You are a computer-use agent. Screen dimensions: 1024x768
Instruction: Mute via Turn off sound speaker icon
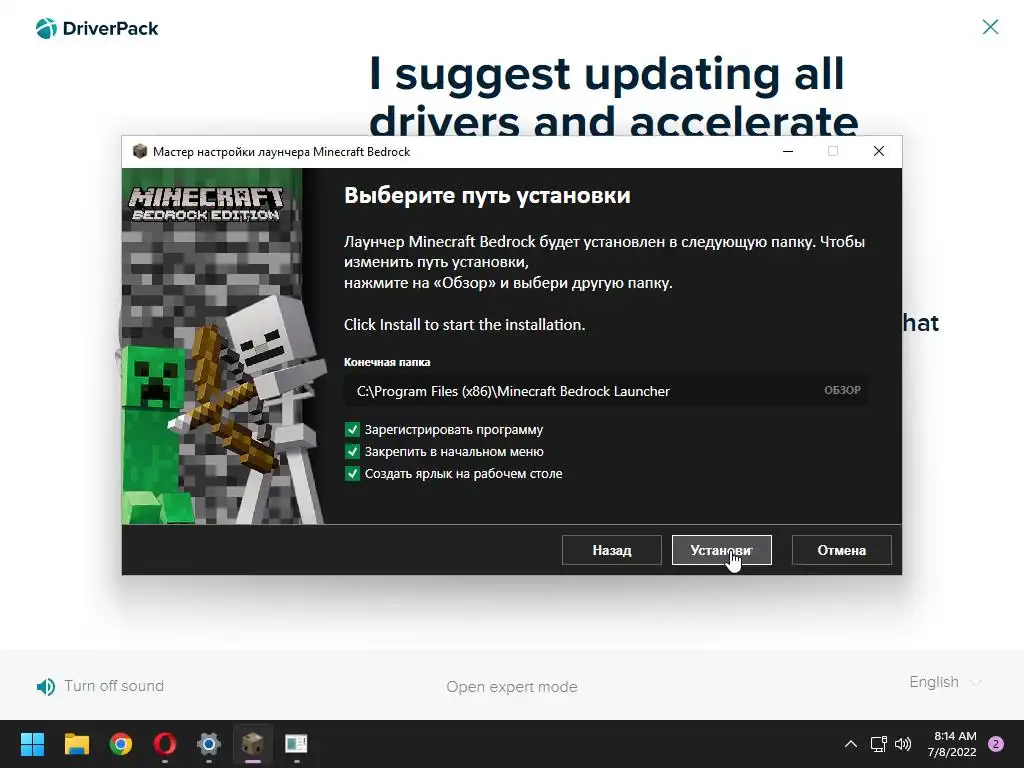(x=46, y=686)
